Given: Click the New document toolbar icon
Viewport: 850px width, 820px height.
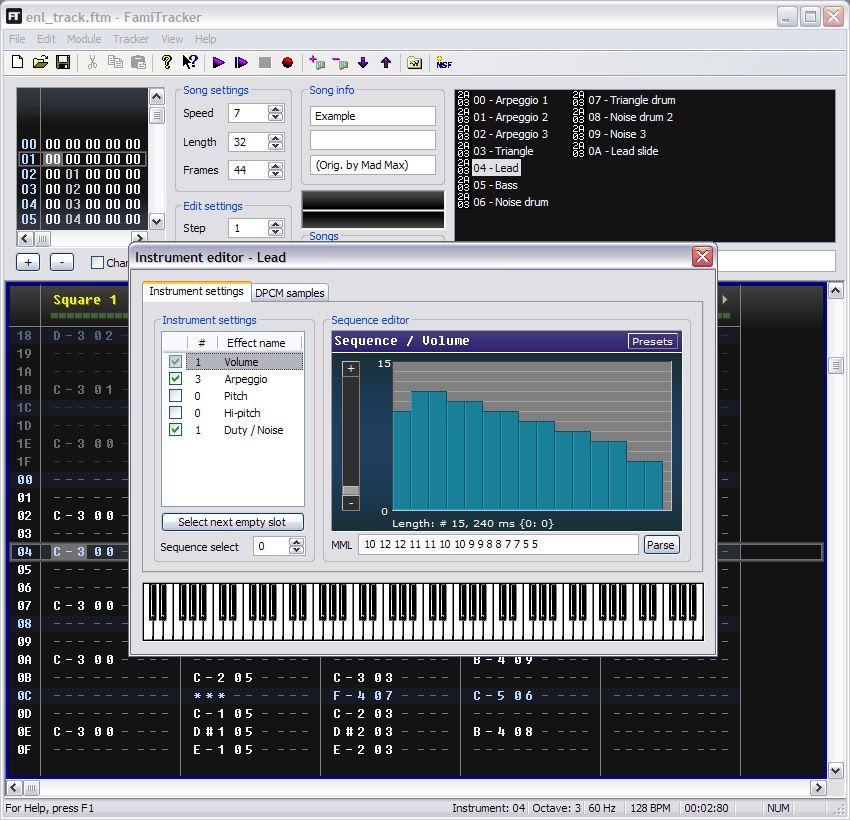Looking at the screenshot, I should pyautogui.click(x=17, y=62).
